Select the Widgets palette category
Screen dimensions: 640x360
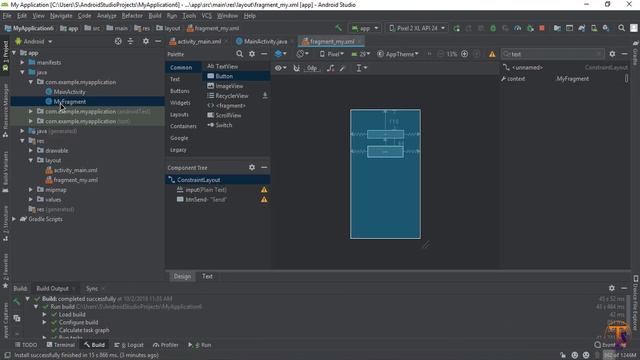[180, 103]
